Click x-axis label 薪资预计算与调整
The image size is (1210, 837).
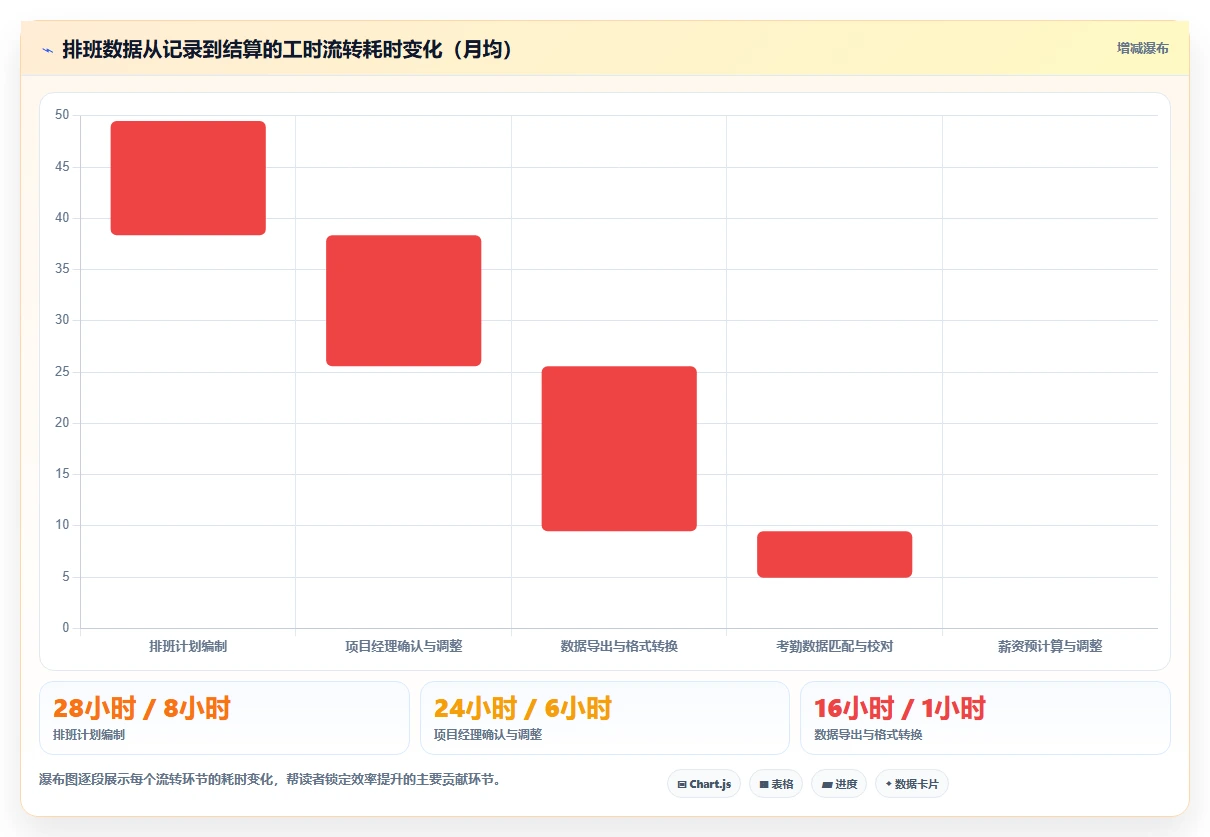[x=1050, y=646]
